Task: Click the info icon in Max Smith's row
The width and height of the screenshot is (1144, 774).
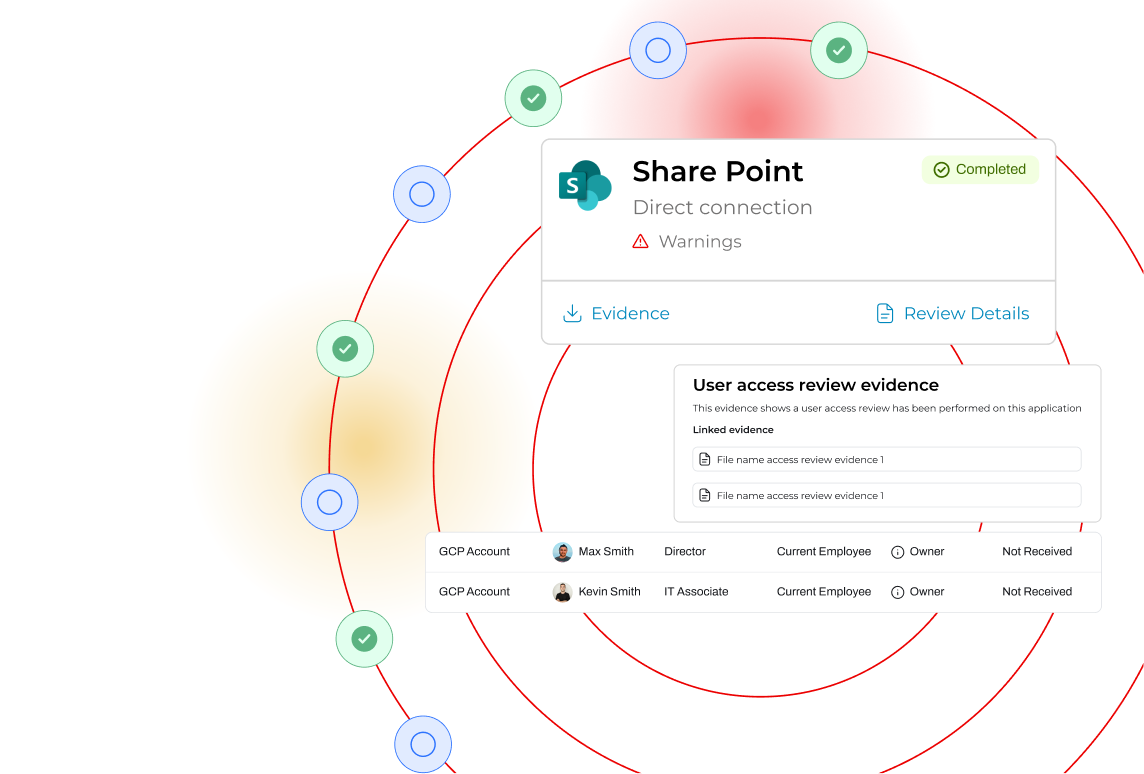Action: point(898,552)
